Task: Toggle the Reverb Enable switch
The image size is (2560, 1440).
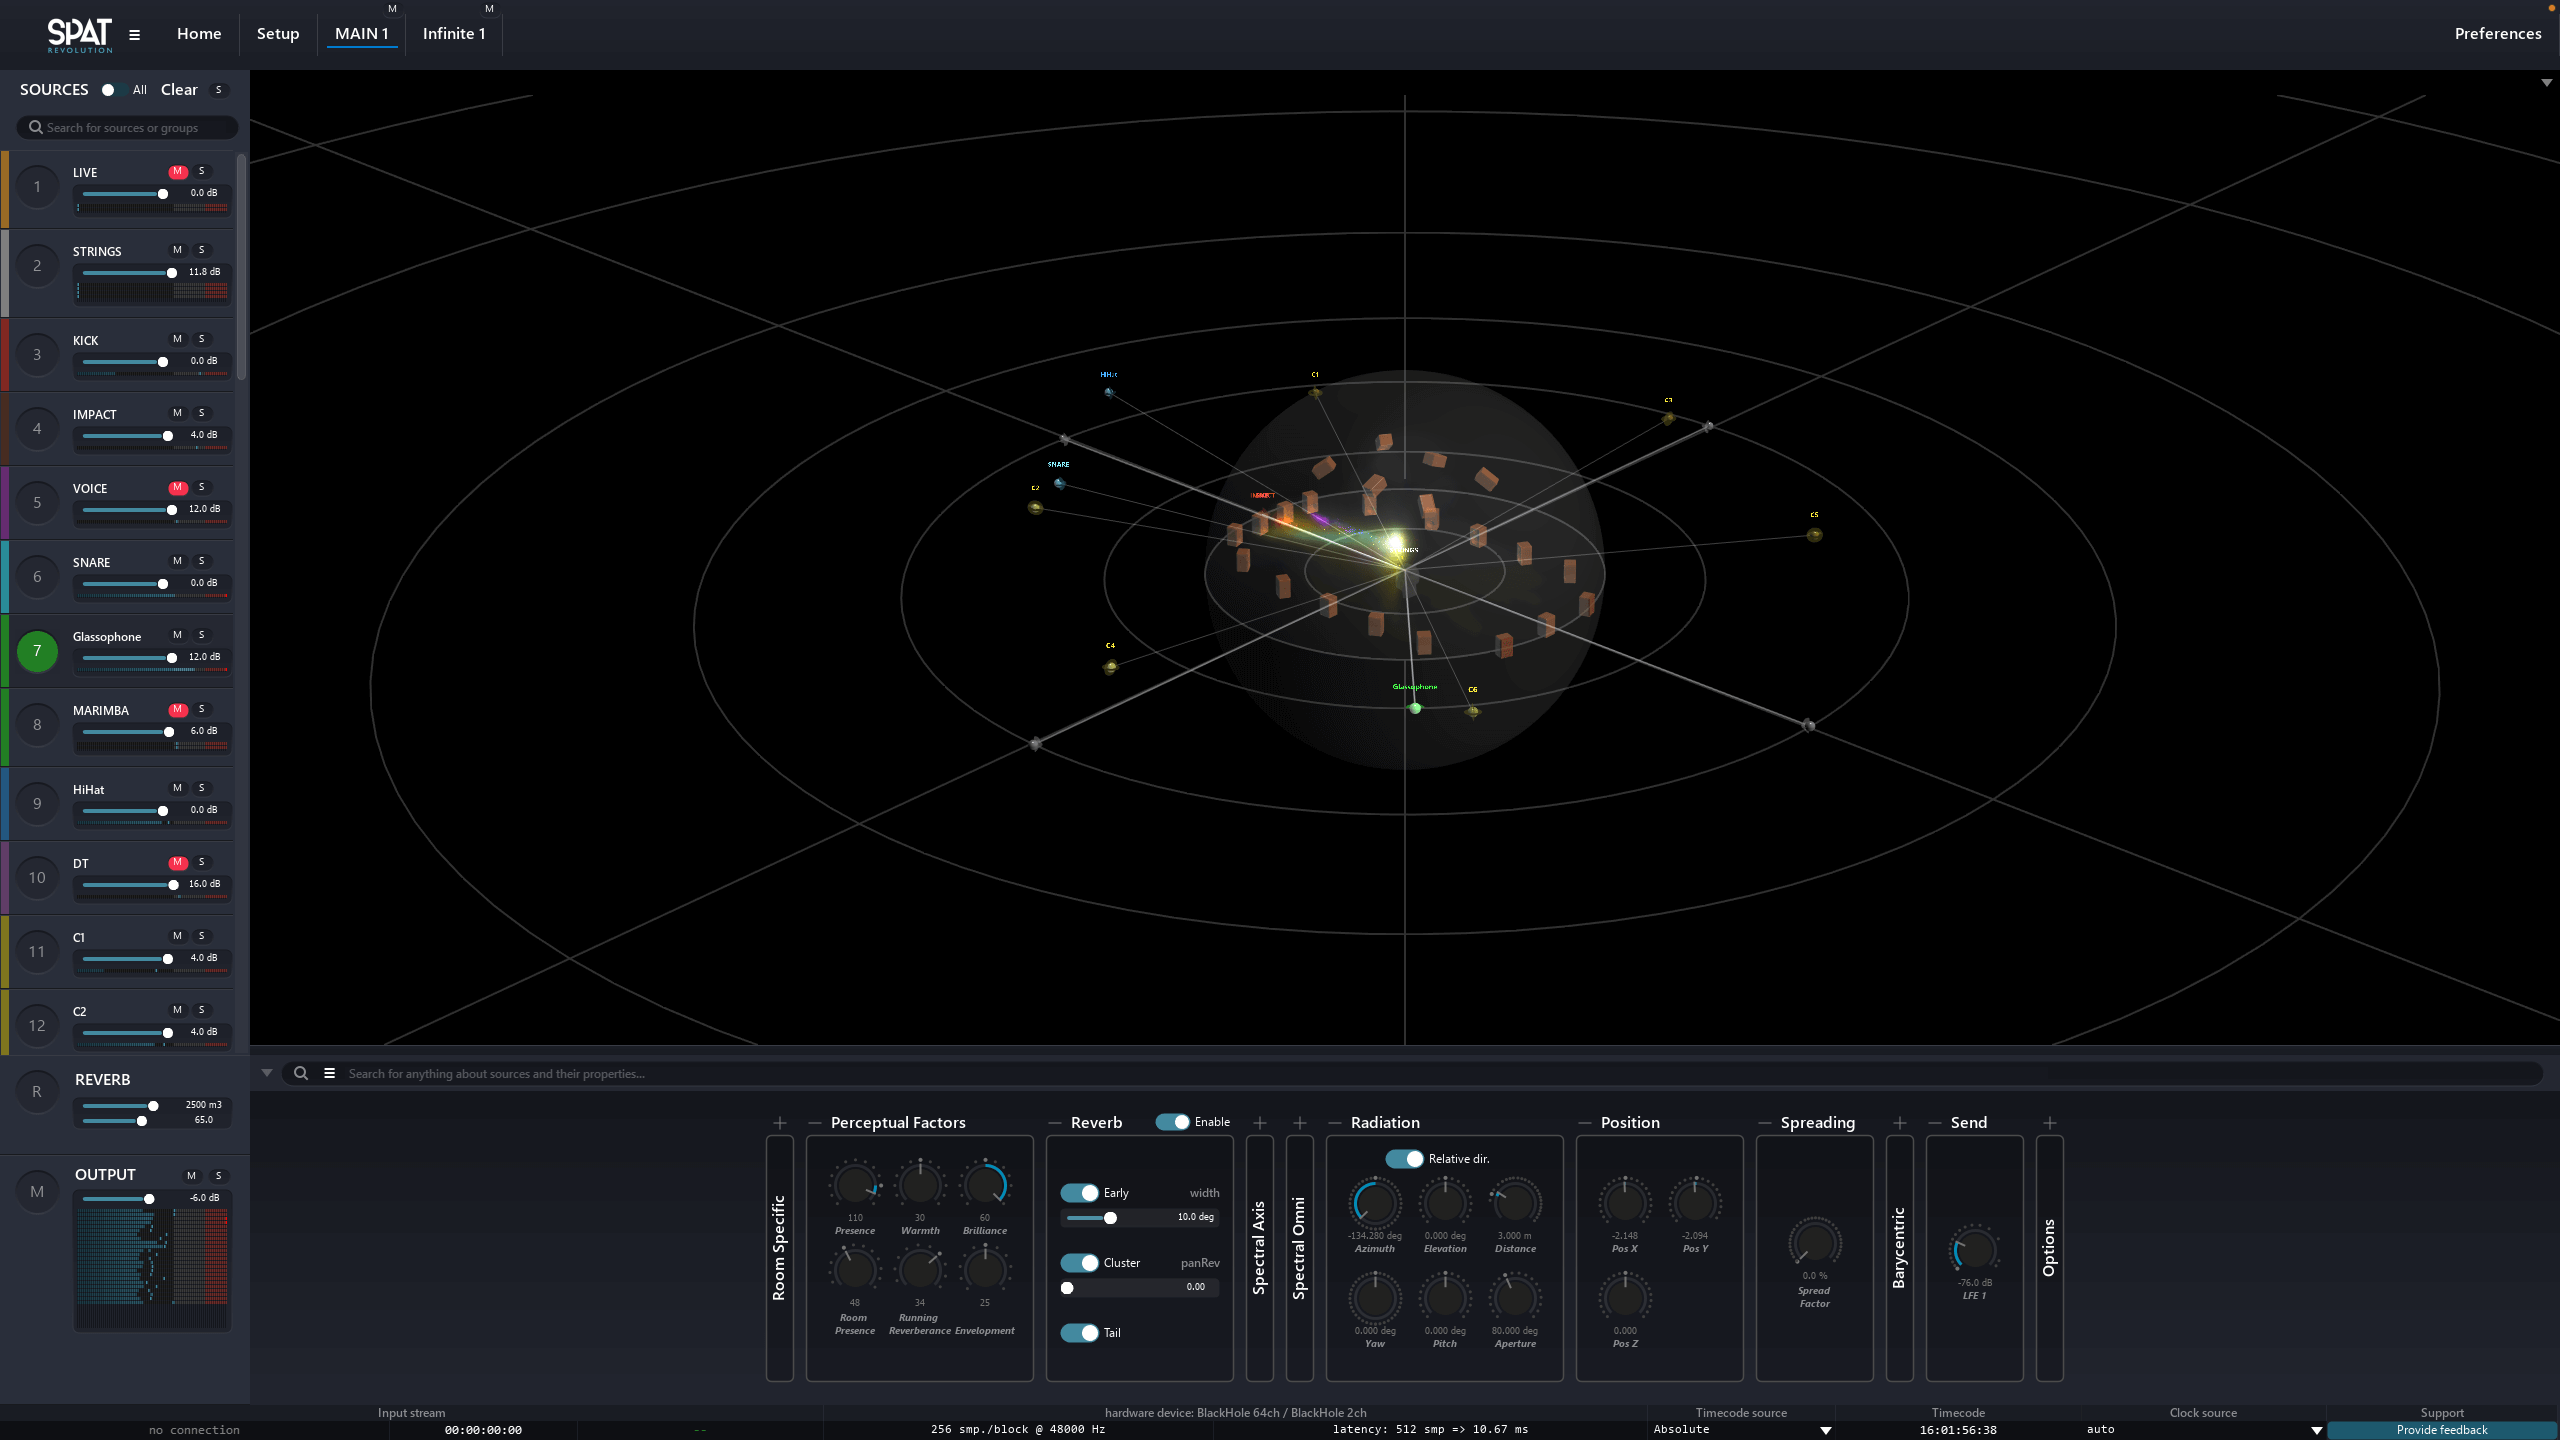Action: (1172, 1122)
